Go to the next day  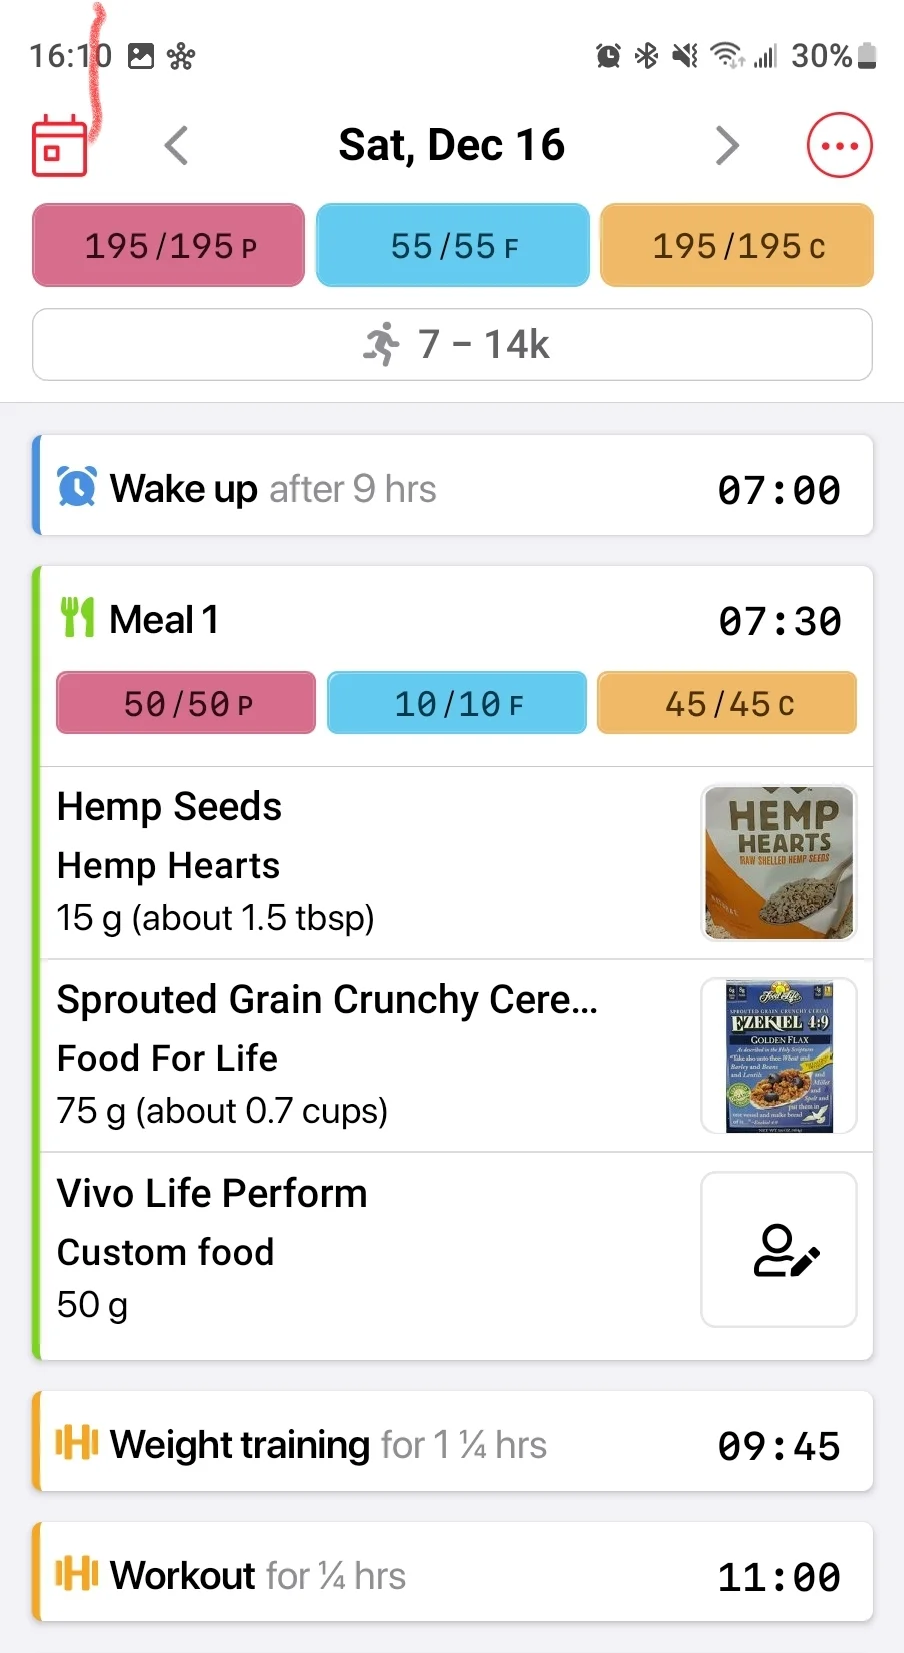tap(727, 146)
